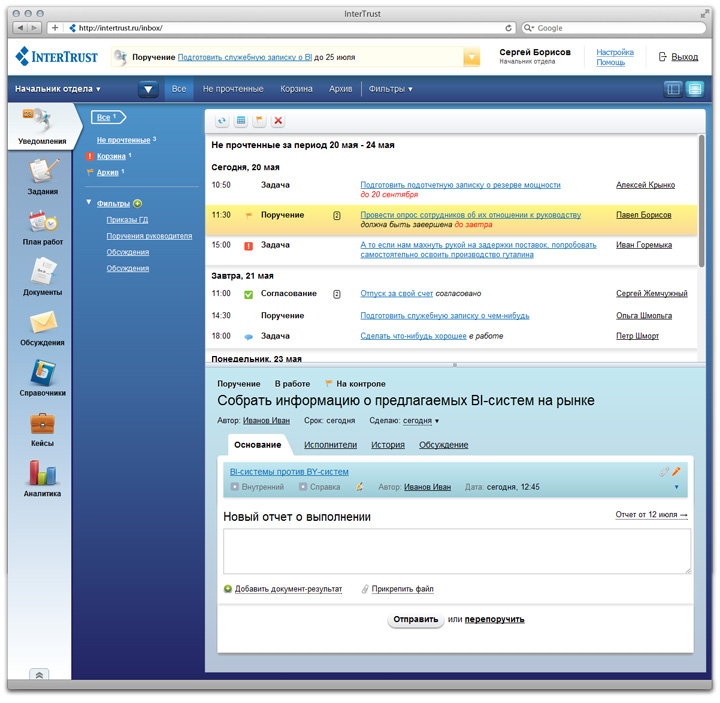The width and height of the screenshot is (720, 703).
Task: Click the Прикрепить файл link
Action: tap(402, 589)
